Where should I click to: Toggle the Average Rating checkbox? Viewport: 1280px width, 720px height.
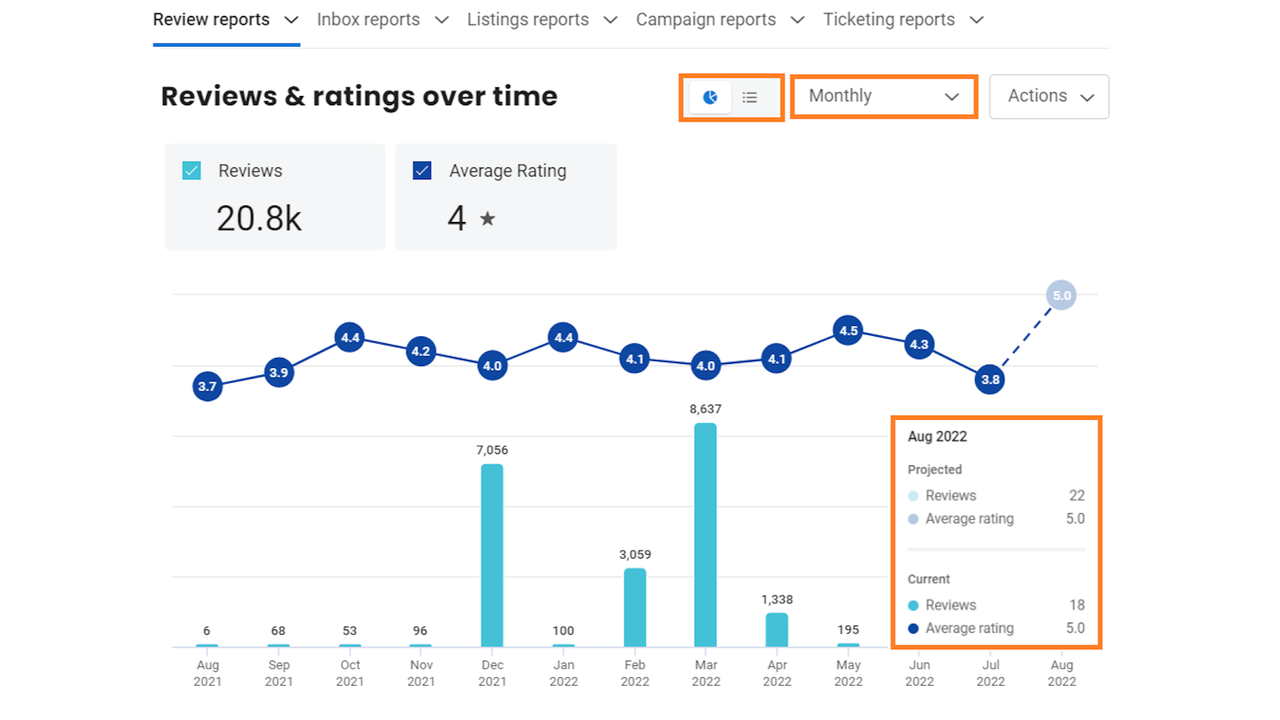[x=422, y=171]
